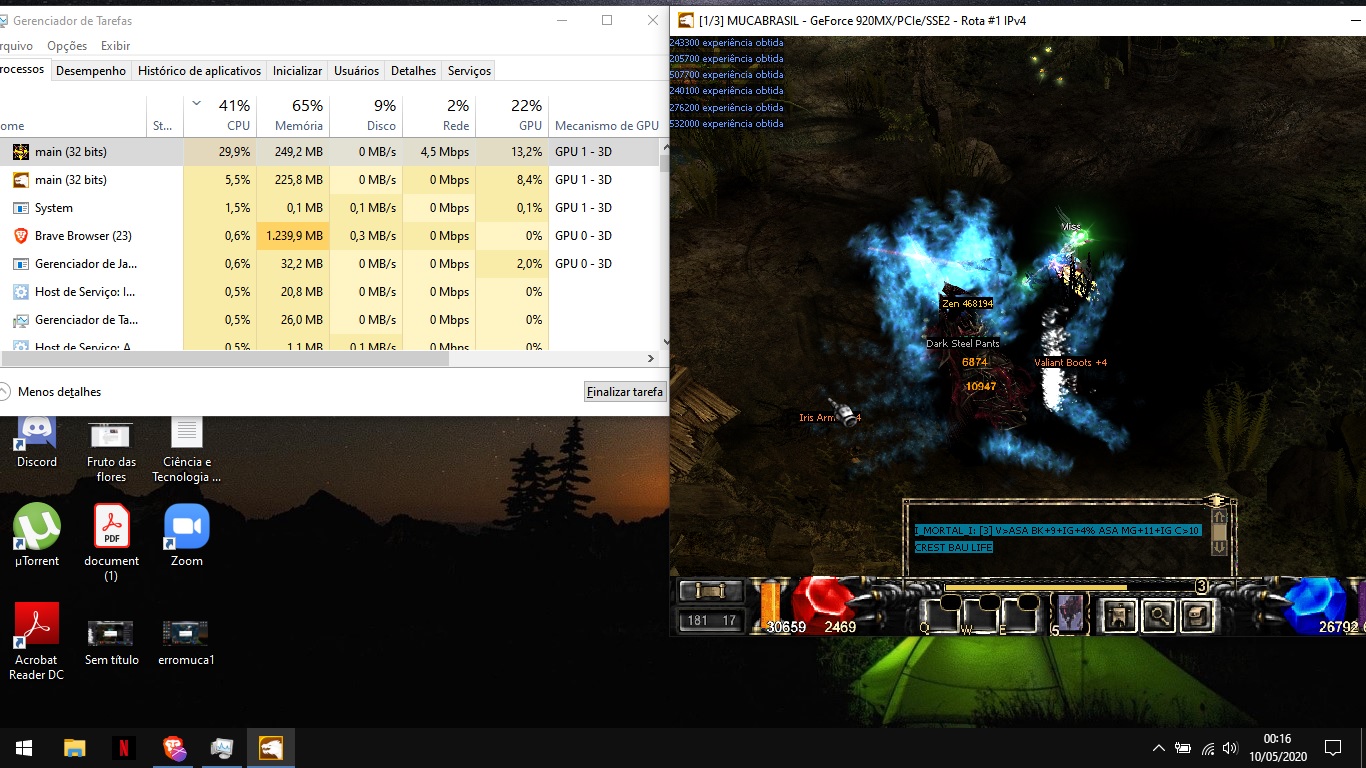This screenshot has height=768, width=1366.
Task: Open the Opções menu
Action: pyautogui.click(x=67, y=46)
